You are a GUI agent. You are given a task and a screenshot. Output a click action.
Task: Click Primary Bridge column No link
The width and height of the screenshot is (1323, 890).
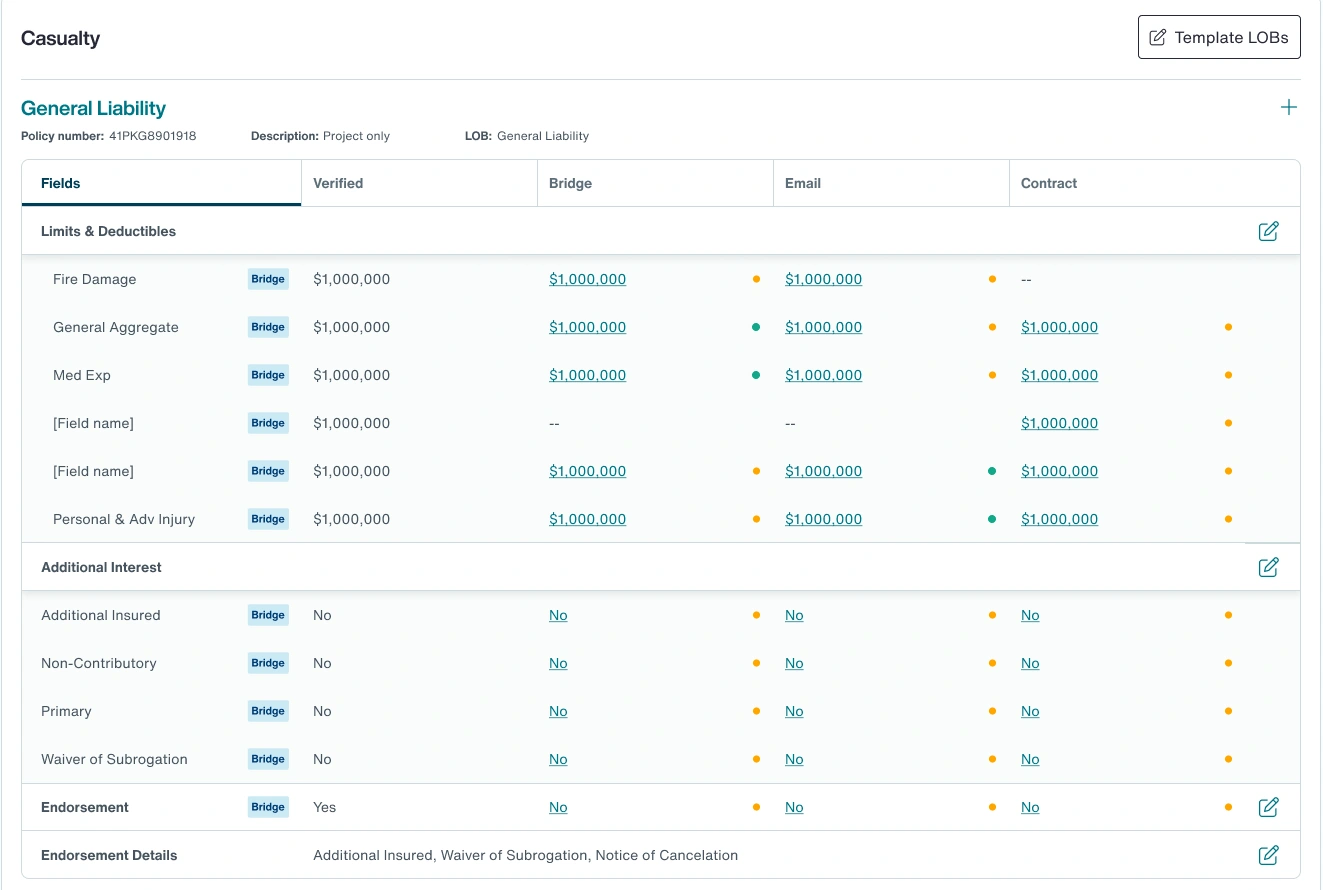point(558,711)
